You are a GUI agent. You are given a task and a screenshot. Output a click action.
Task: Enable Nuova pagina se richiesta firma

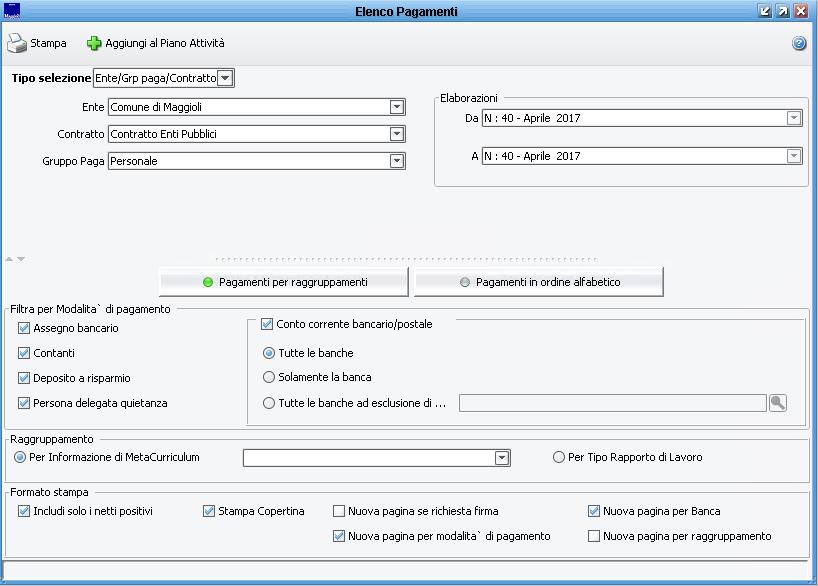point(339,511)
